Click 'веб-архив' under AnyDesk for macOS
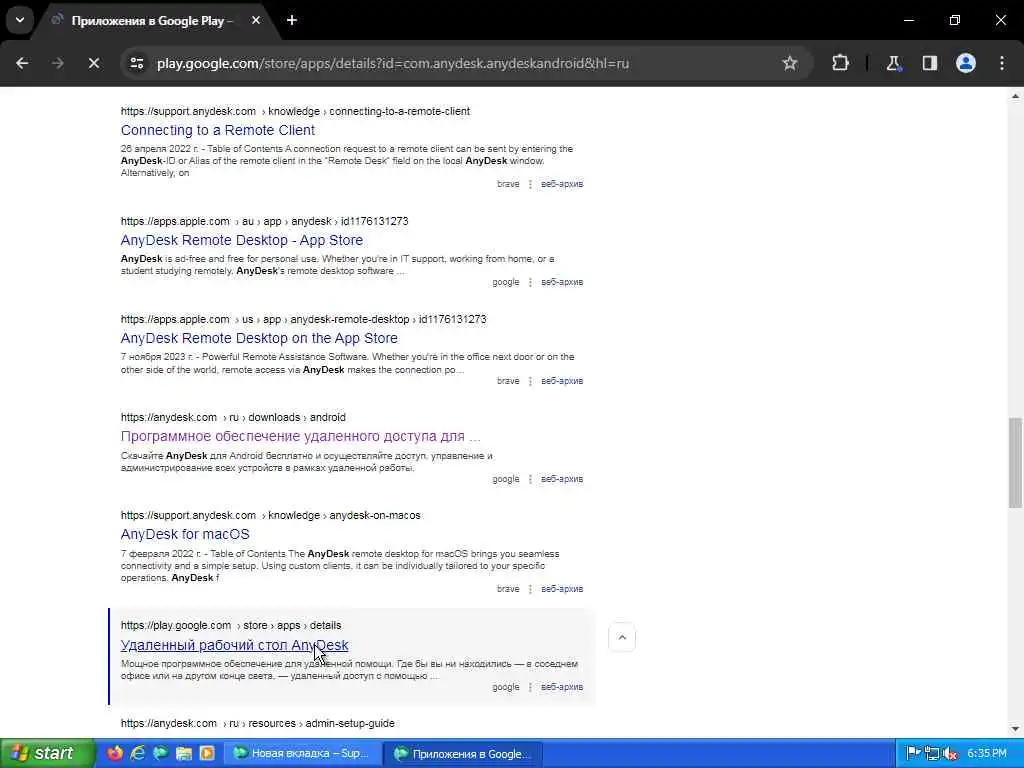The width and height of the screenshot is (1024, 768). pos(562,588)
